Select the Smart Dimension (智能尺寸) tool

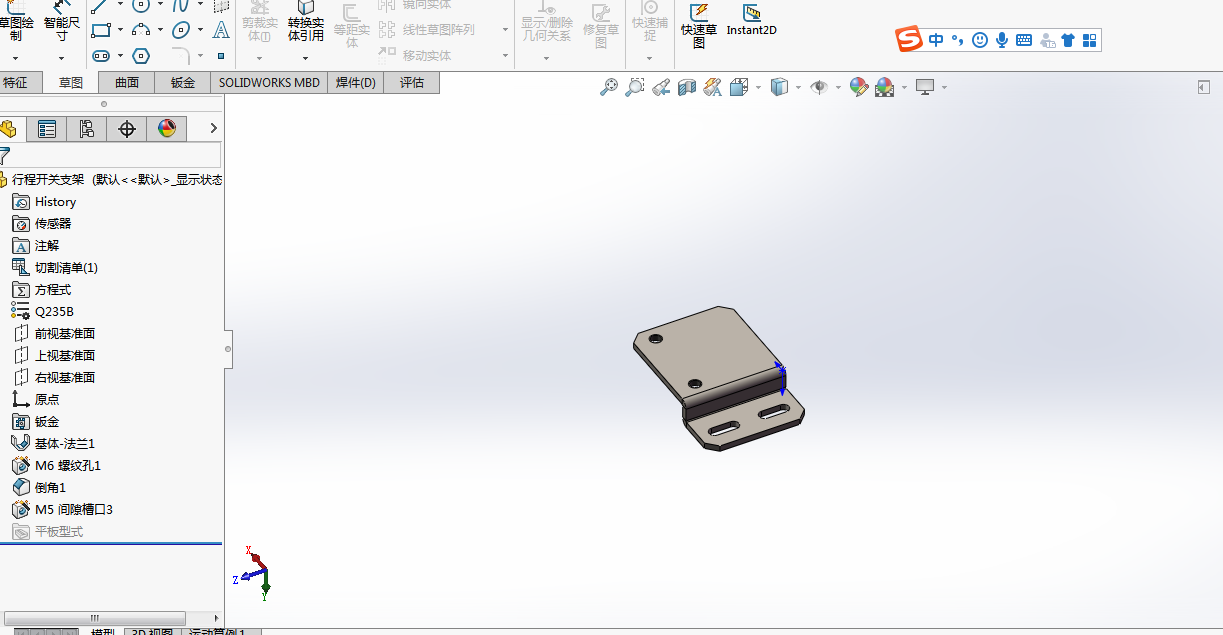(62, 21)
